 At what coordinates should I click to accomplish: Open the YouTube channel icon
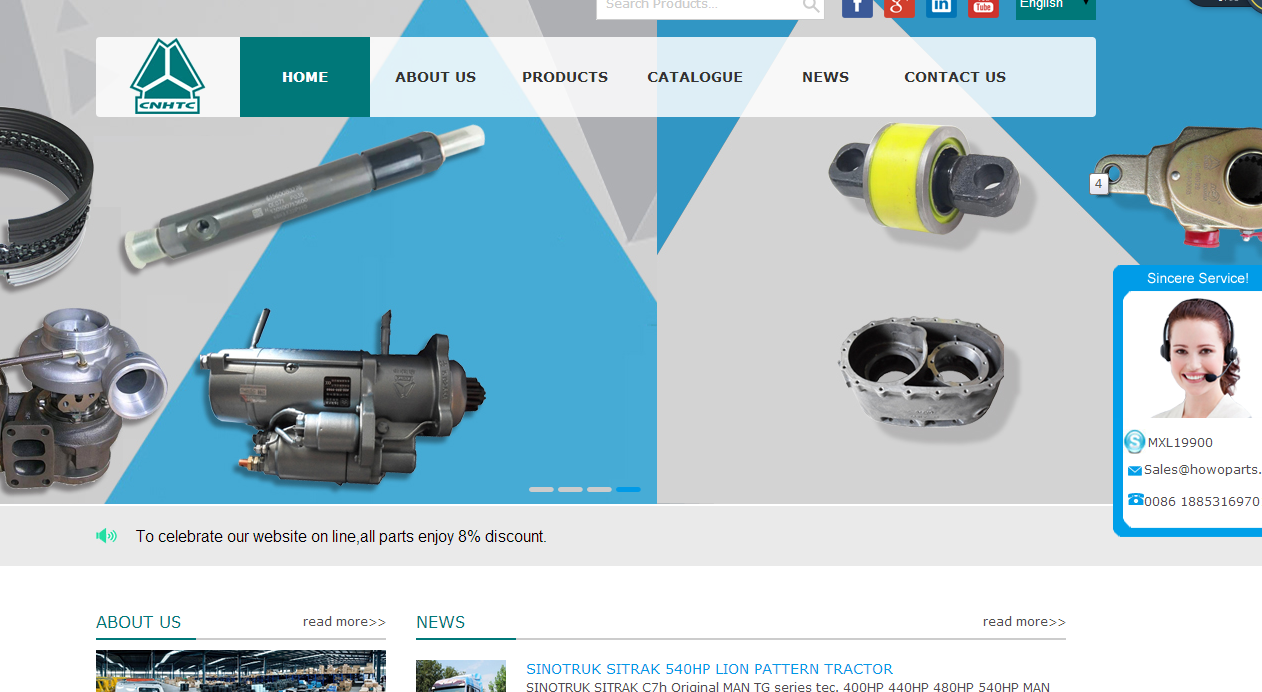point(983,7)
